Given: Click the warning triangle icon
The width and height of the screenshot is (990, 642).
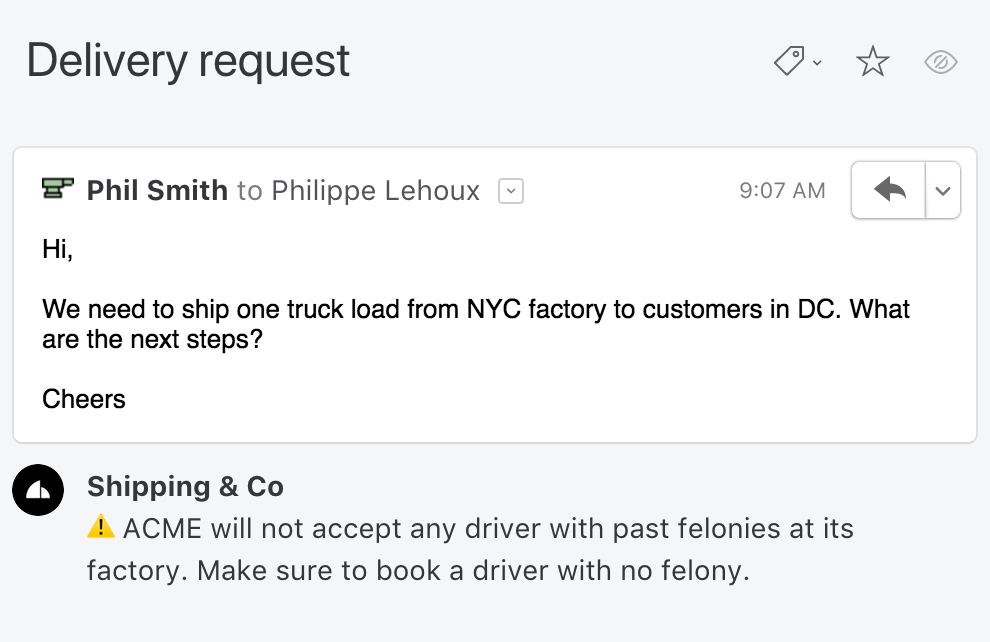Looking at the screenshot, I should 103,527.
